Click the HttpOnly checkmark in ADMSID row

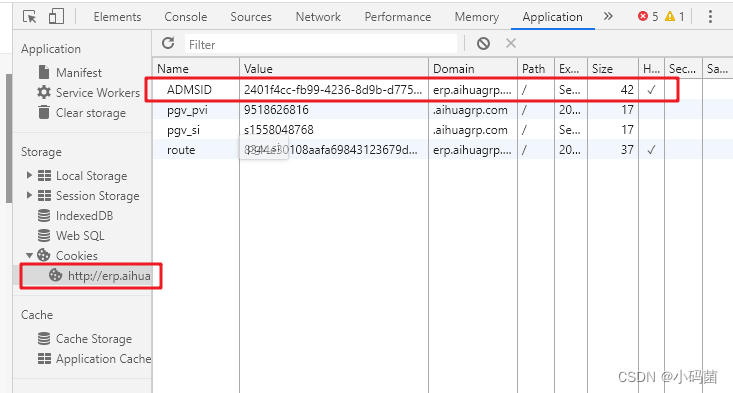651,90
